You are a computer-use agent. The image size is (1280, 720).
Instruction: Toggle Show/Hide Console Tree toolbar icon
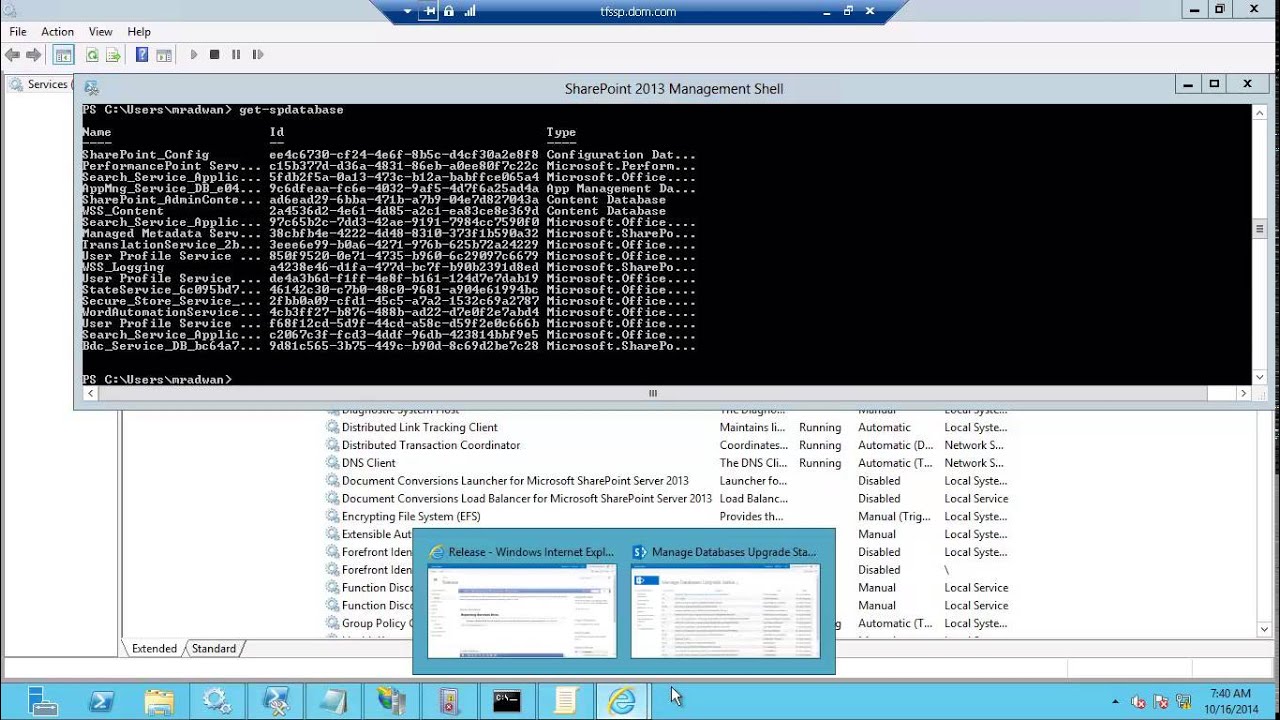pos(63,55)
